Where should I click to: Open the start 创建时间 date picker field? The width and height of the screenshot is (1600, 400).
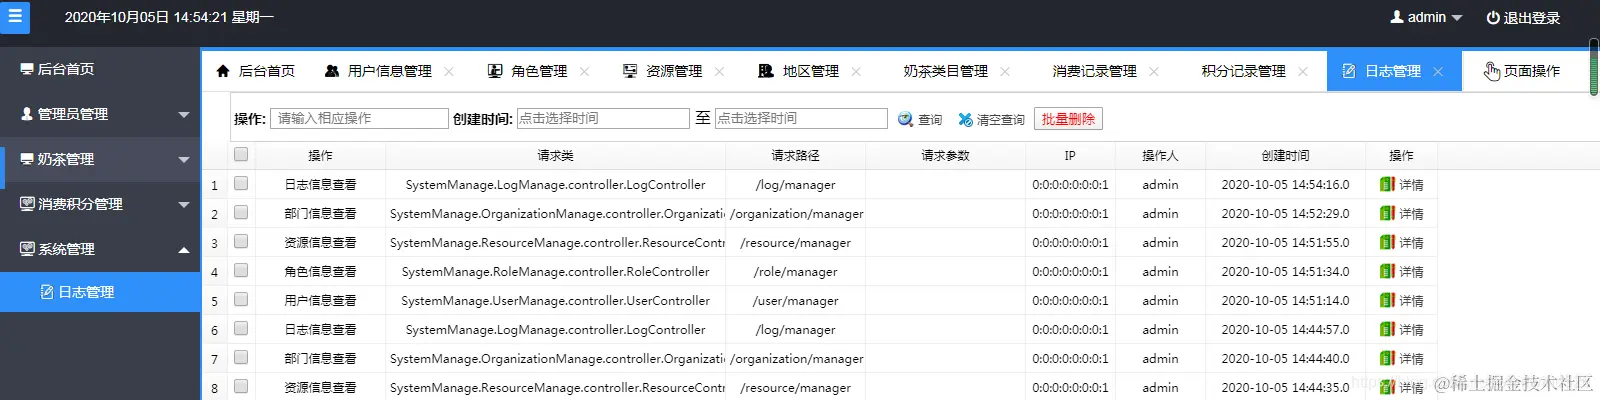pos(603,118)
